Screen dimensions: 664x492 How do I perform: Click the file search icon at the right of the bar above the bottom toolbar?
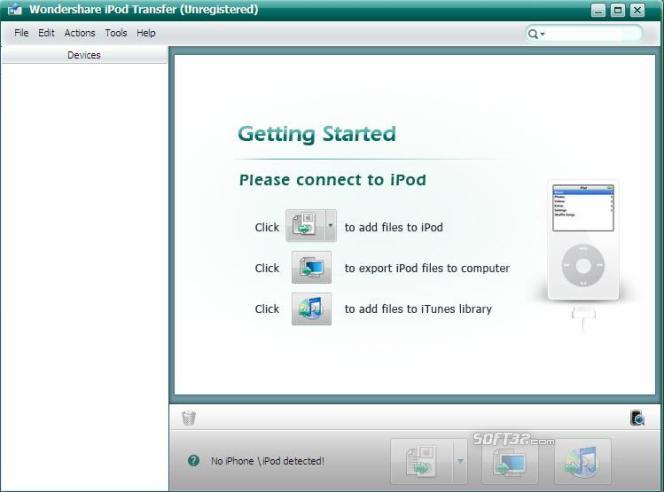point(637,418)
